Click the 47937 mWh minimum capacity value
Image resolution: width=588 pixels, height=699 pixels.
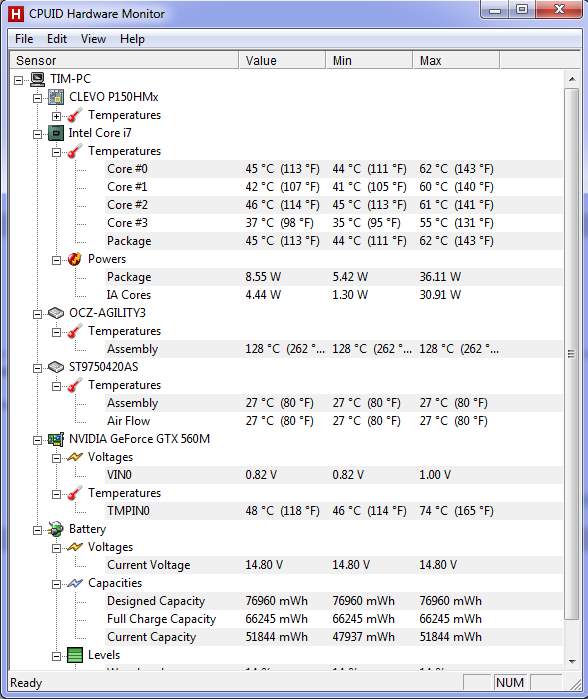[x=363, y=637]
